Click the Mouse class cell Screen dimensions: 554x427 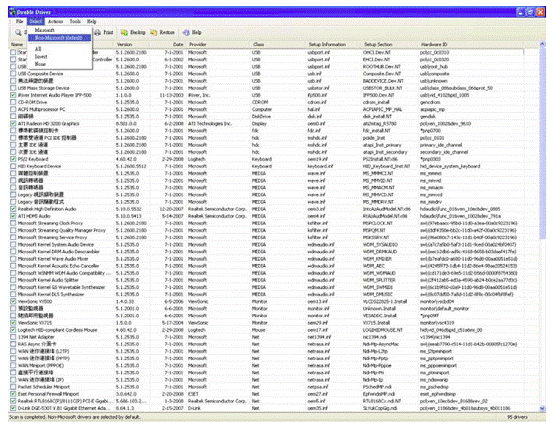tap(258, 330)
